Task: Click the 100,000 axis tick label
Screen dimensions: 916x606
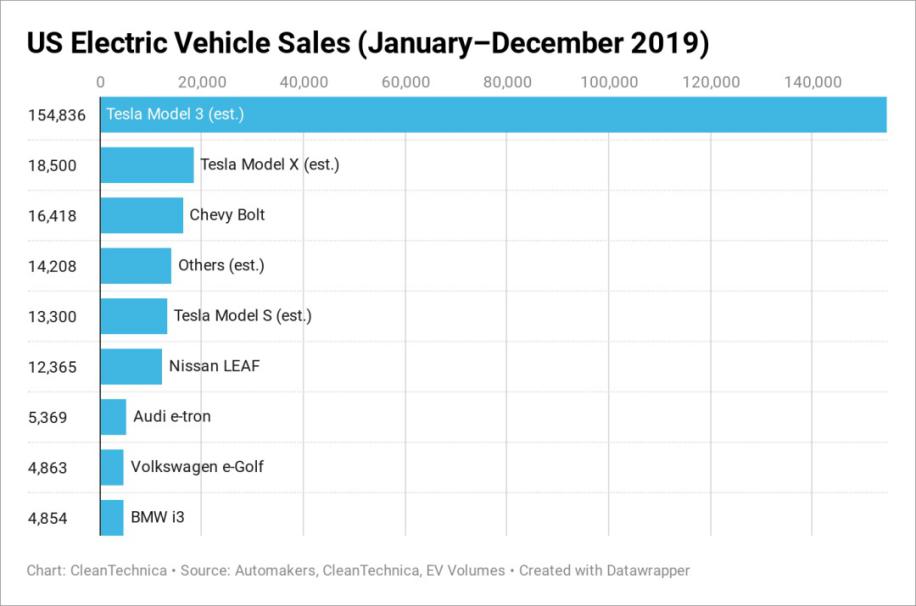Action: click(x=609, y=82)
